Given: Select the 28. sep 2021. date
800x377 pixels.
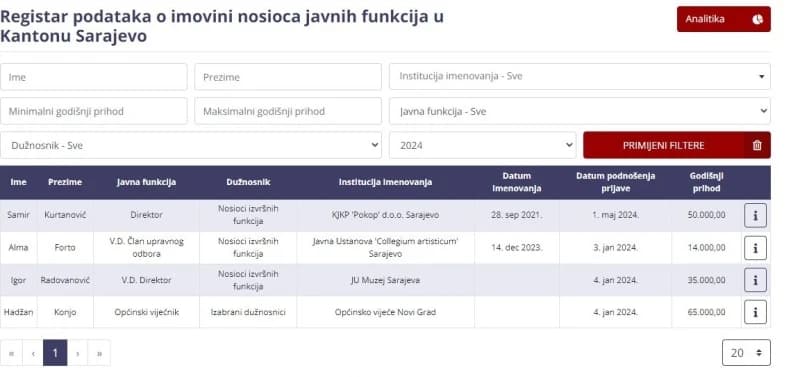Looking at the screenshot, I should 516,215.
